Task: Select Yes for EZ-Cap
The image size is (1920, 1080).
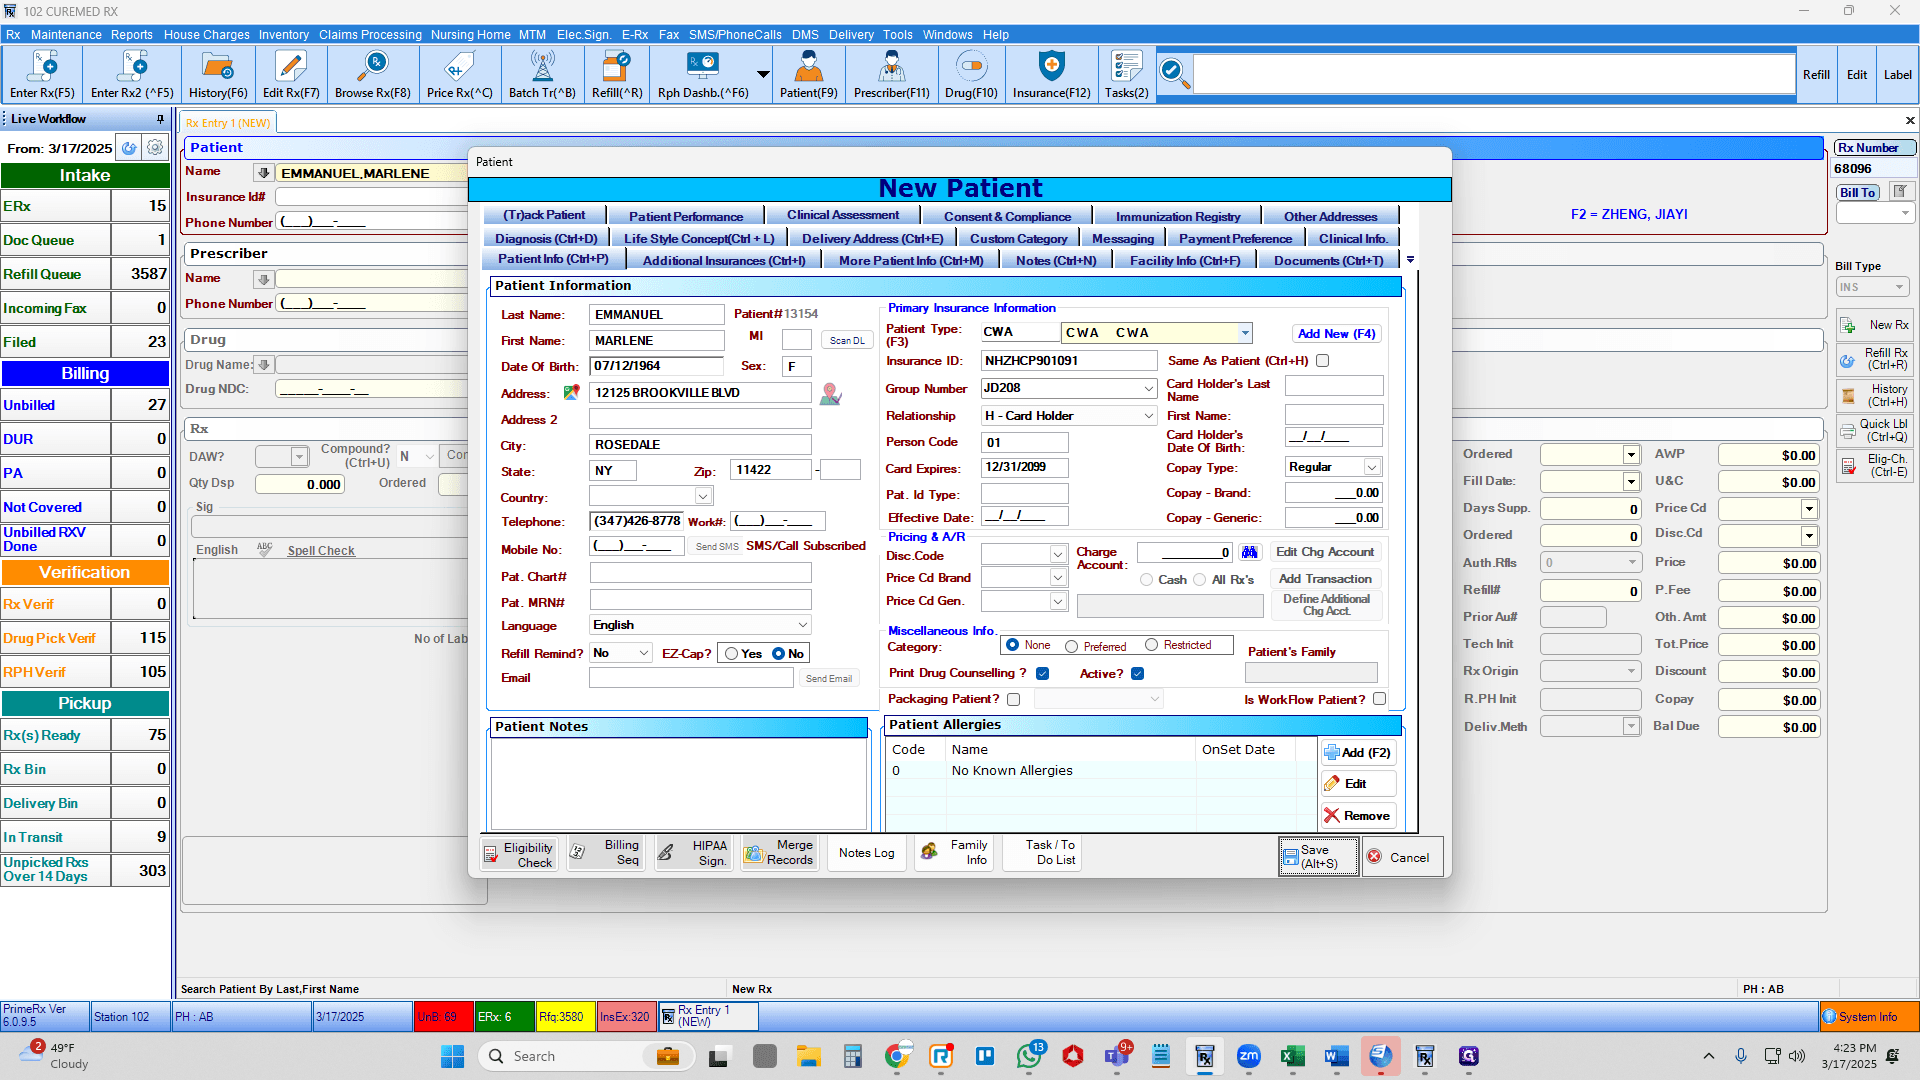Action: (x=732, y=654)
